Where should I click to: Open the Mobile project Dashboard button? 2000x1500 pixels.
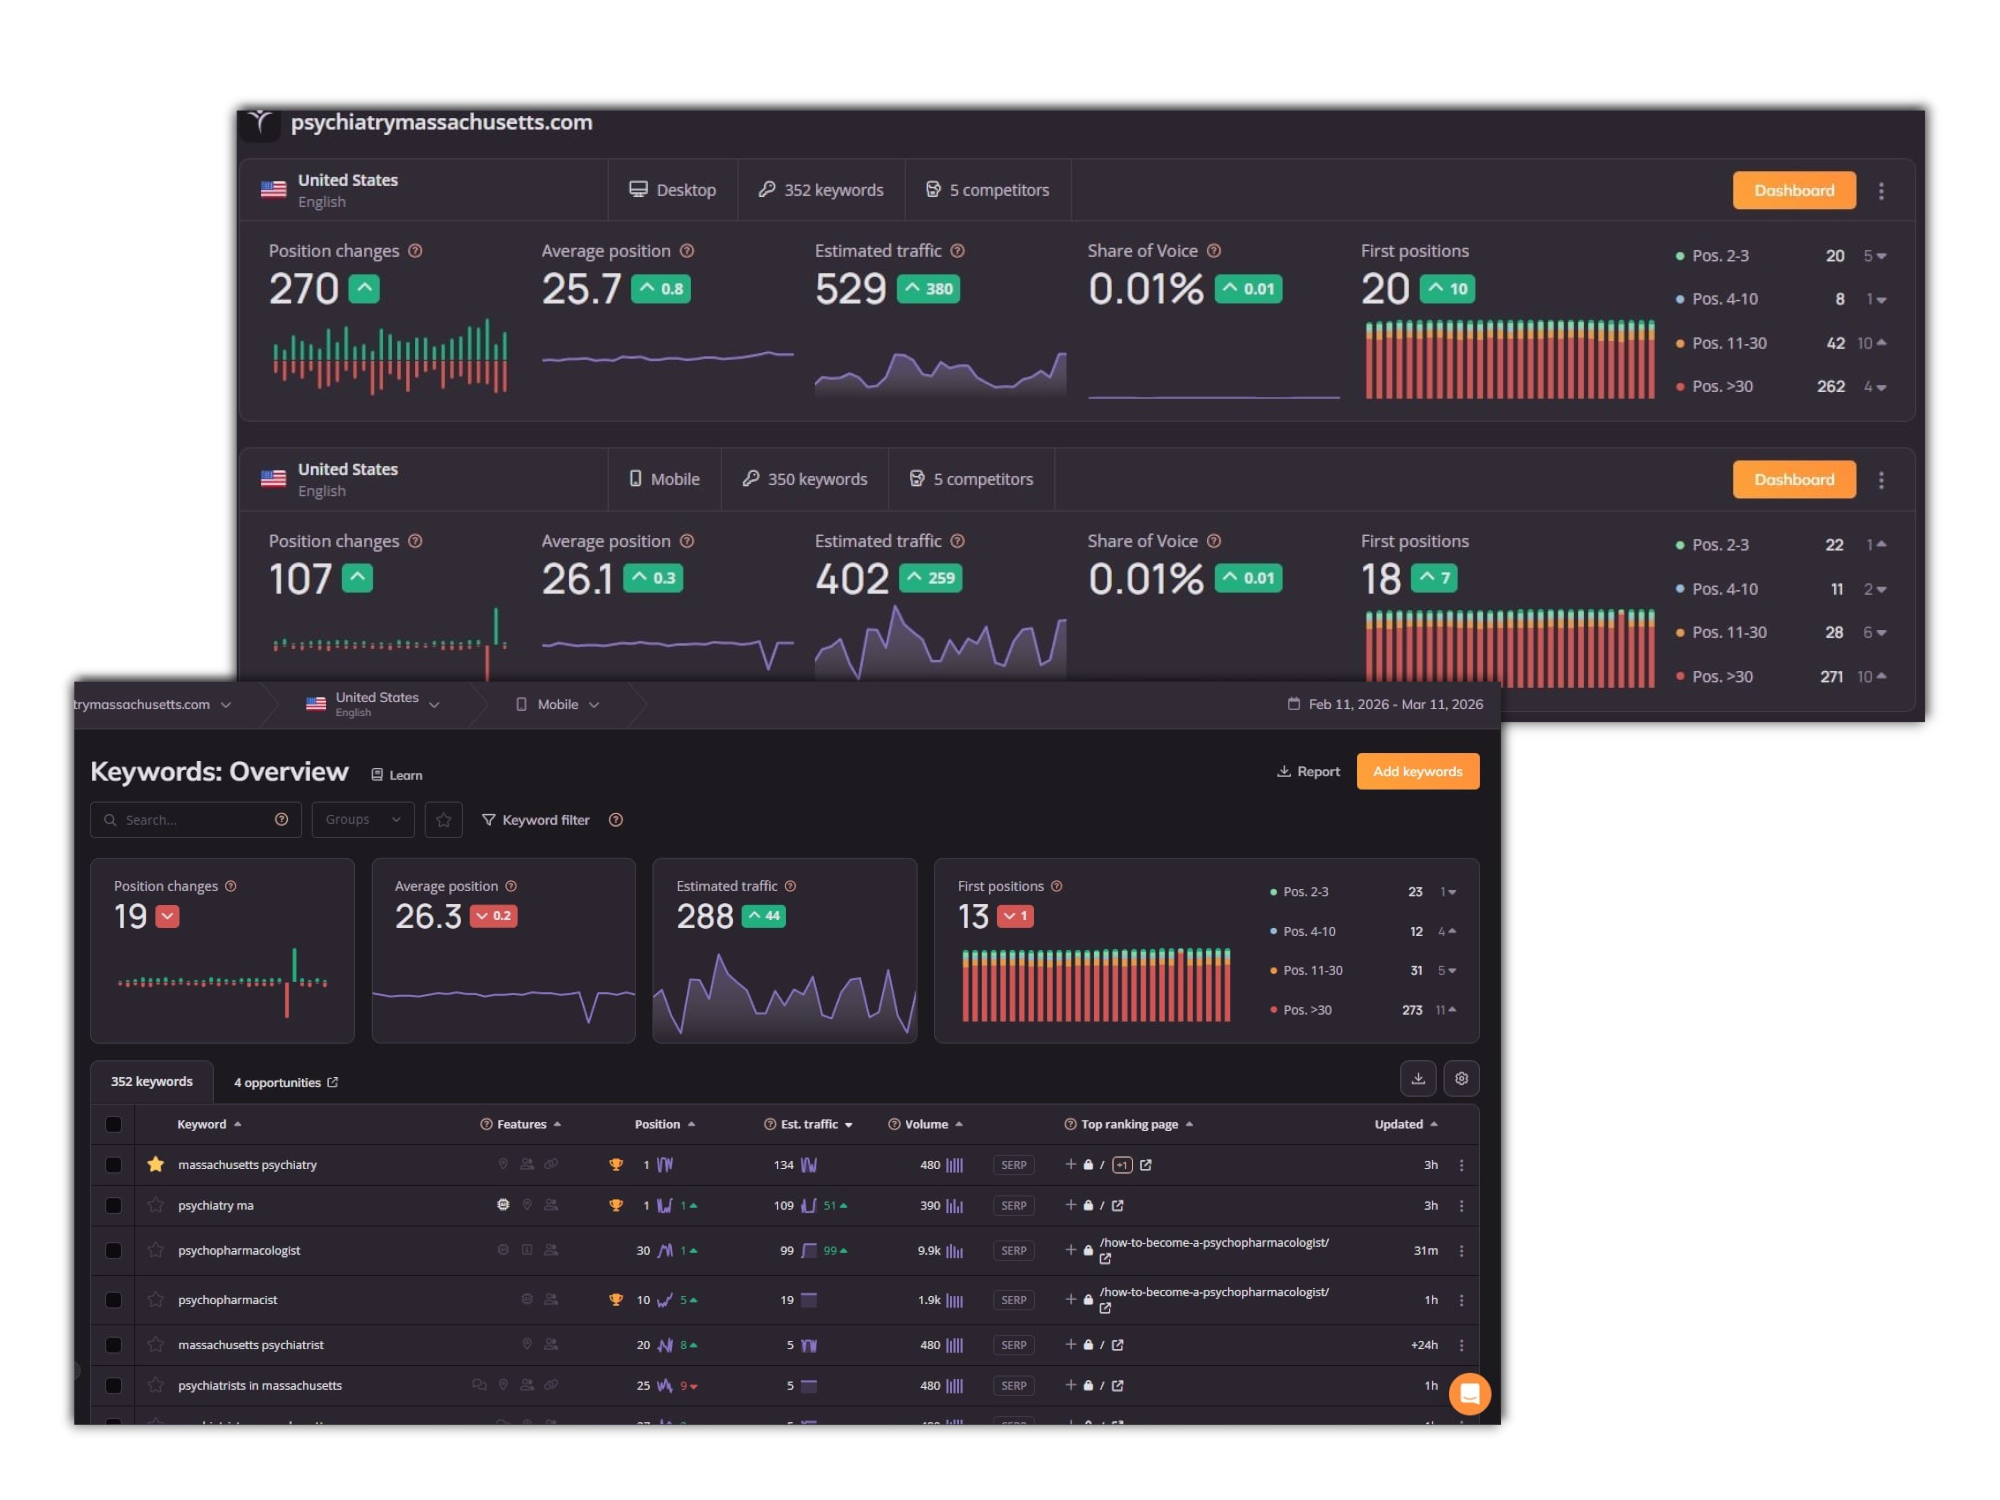tap(1793, 480)
